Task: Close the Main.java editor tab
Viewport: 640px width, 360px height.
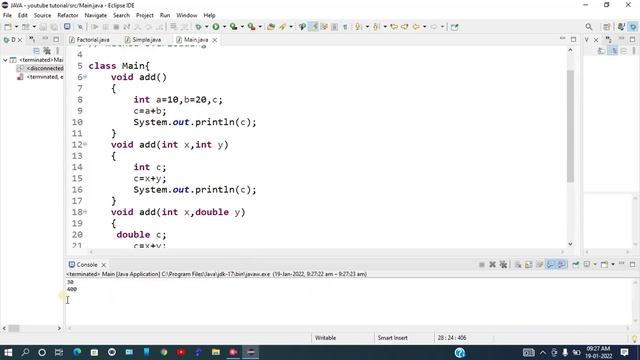Action: [215, 40]
